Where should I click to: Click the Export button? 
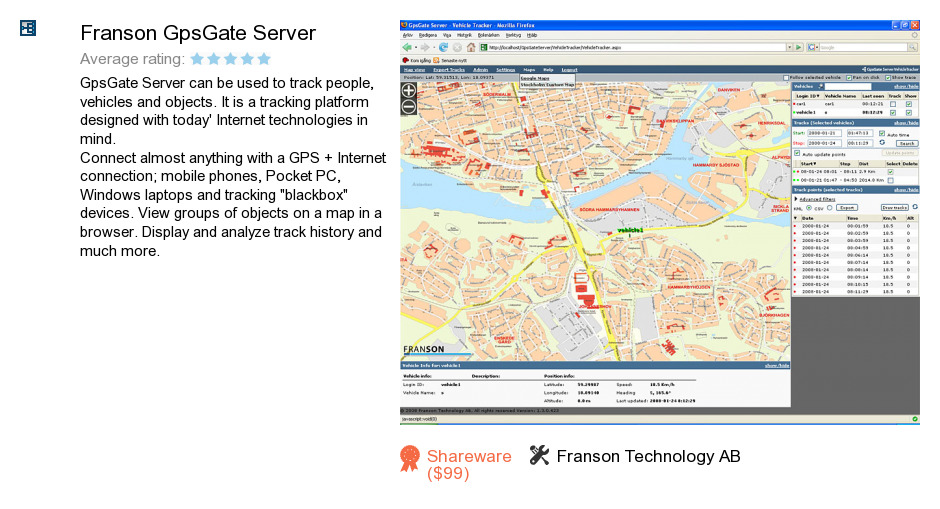[847, 207]
